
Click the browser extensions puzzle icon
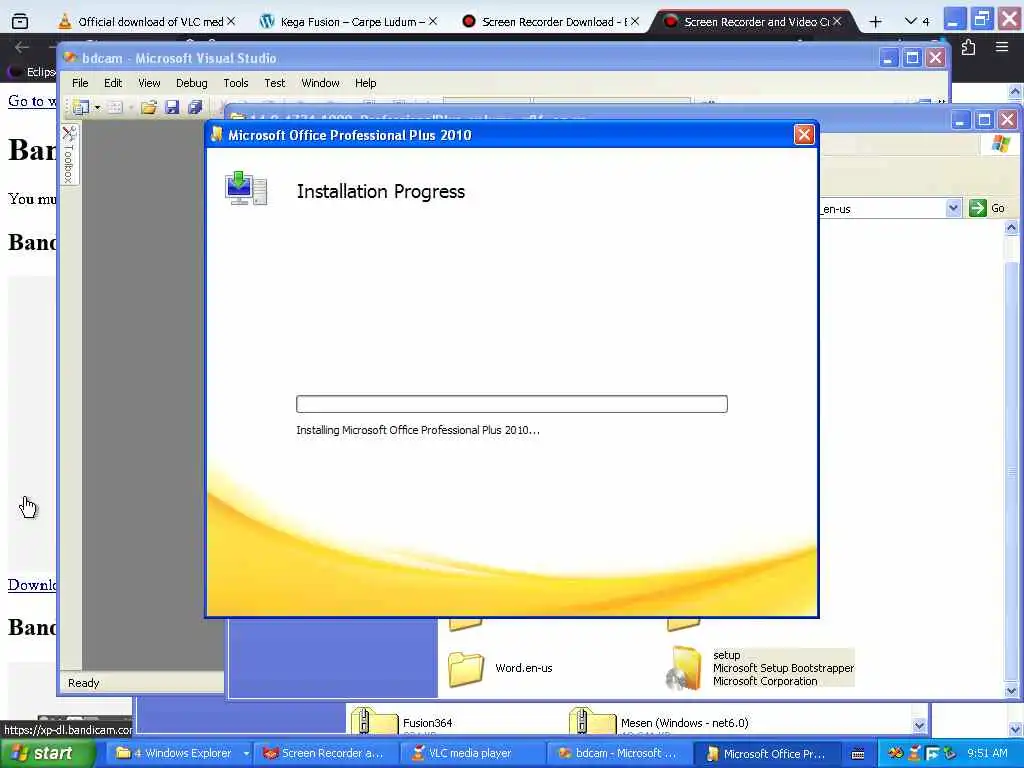(x=968, y=47)
